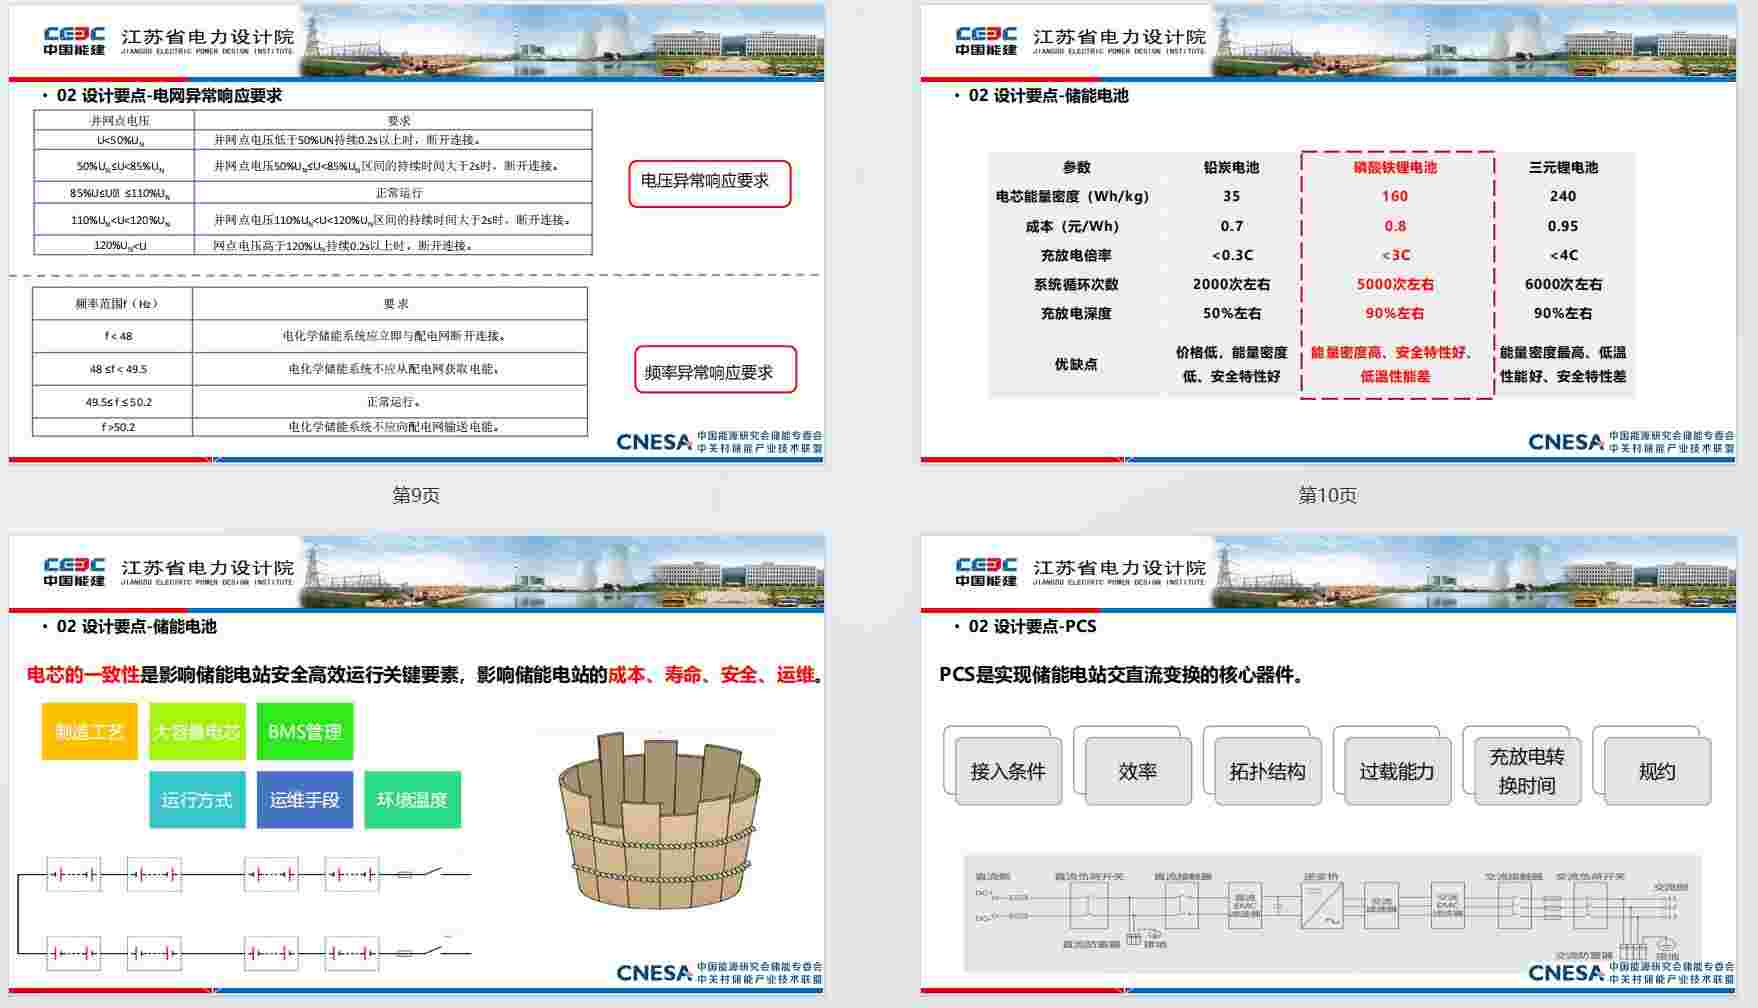Select the 第10页 slide label
Viewport: 1758px width, 1008px height.
tap(1327, 495)
